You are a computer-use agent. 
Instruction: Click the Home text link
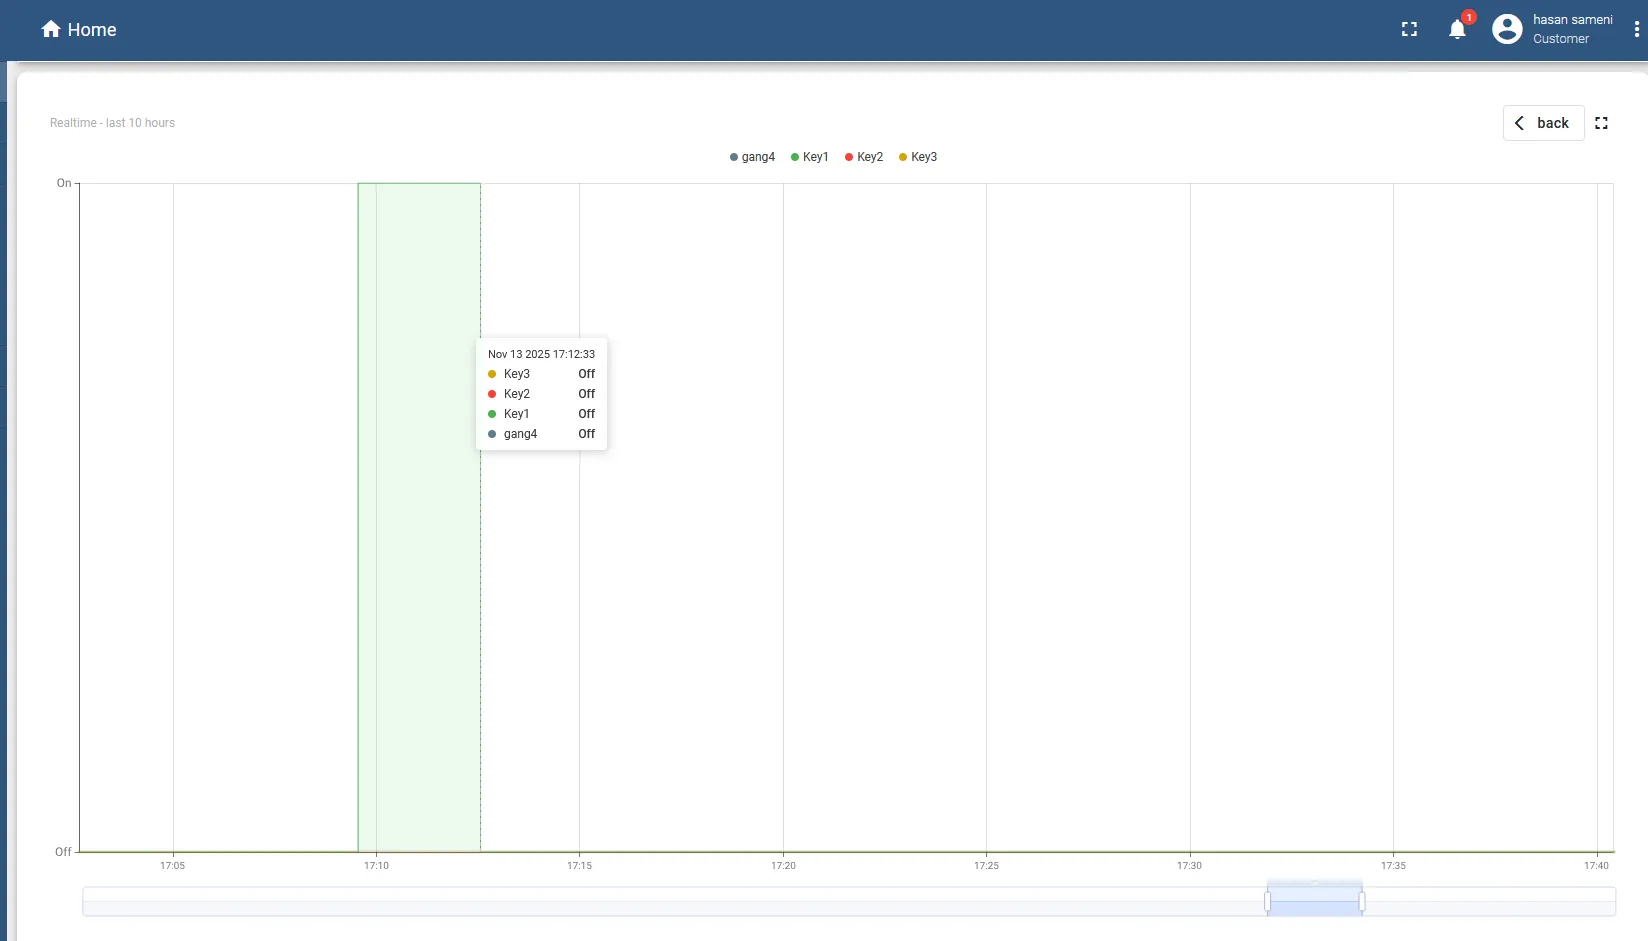pyautogui.click(x=92, y=30)
